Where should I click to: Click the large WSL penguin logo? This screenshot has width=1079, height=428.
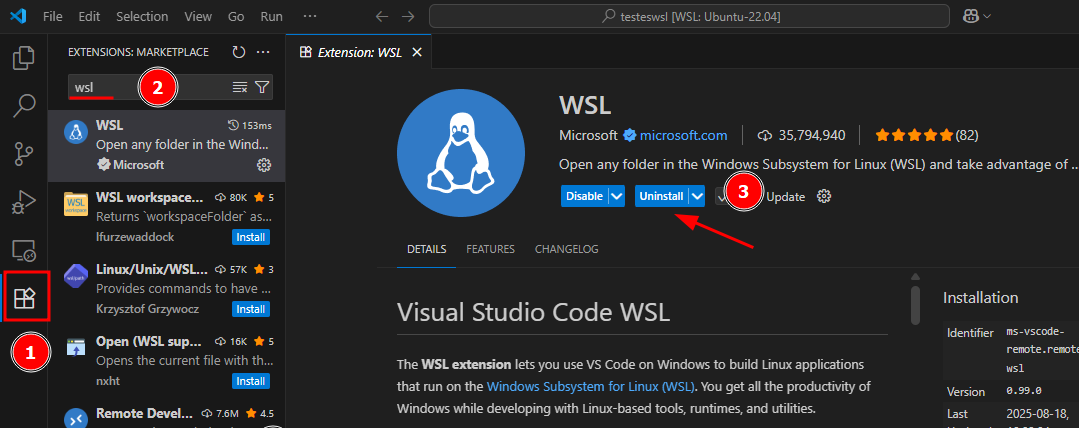click(461, 153)
